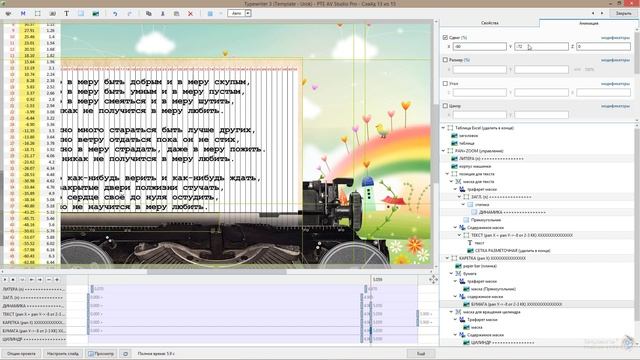Image resolution: width=640 pixels, height=360 pixels.
Task: Click Настроить слайд button
Action: 62,353
